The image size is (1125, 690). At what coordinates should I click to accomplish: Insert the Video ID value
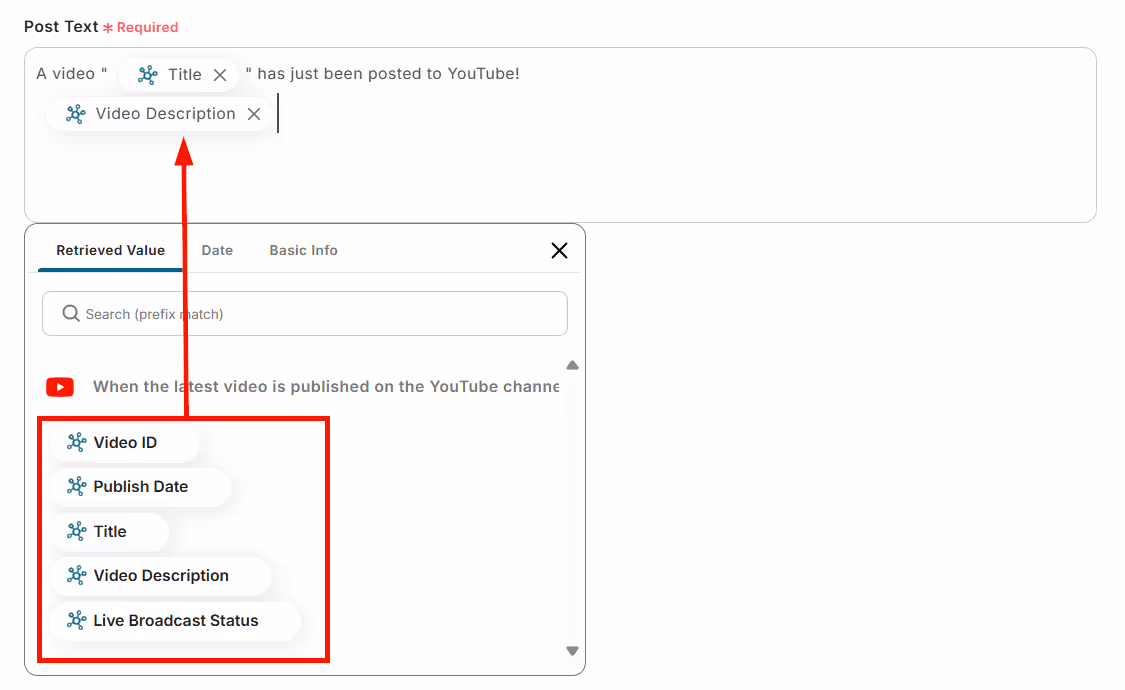pyautogui.click(x=124, y=443)
